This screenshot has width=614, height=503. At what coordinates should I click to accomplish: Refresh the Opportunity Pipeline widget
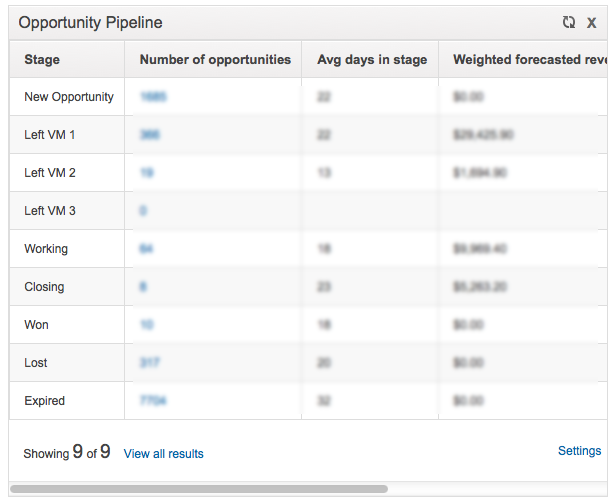point(569,22)
